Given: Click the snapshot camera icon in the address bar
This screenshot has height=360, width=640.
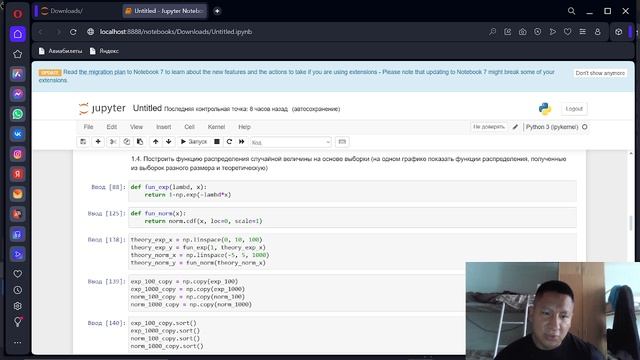Looking at the screenshot, I should (x=522, y=32).
